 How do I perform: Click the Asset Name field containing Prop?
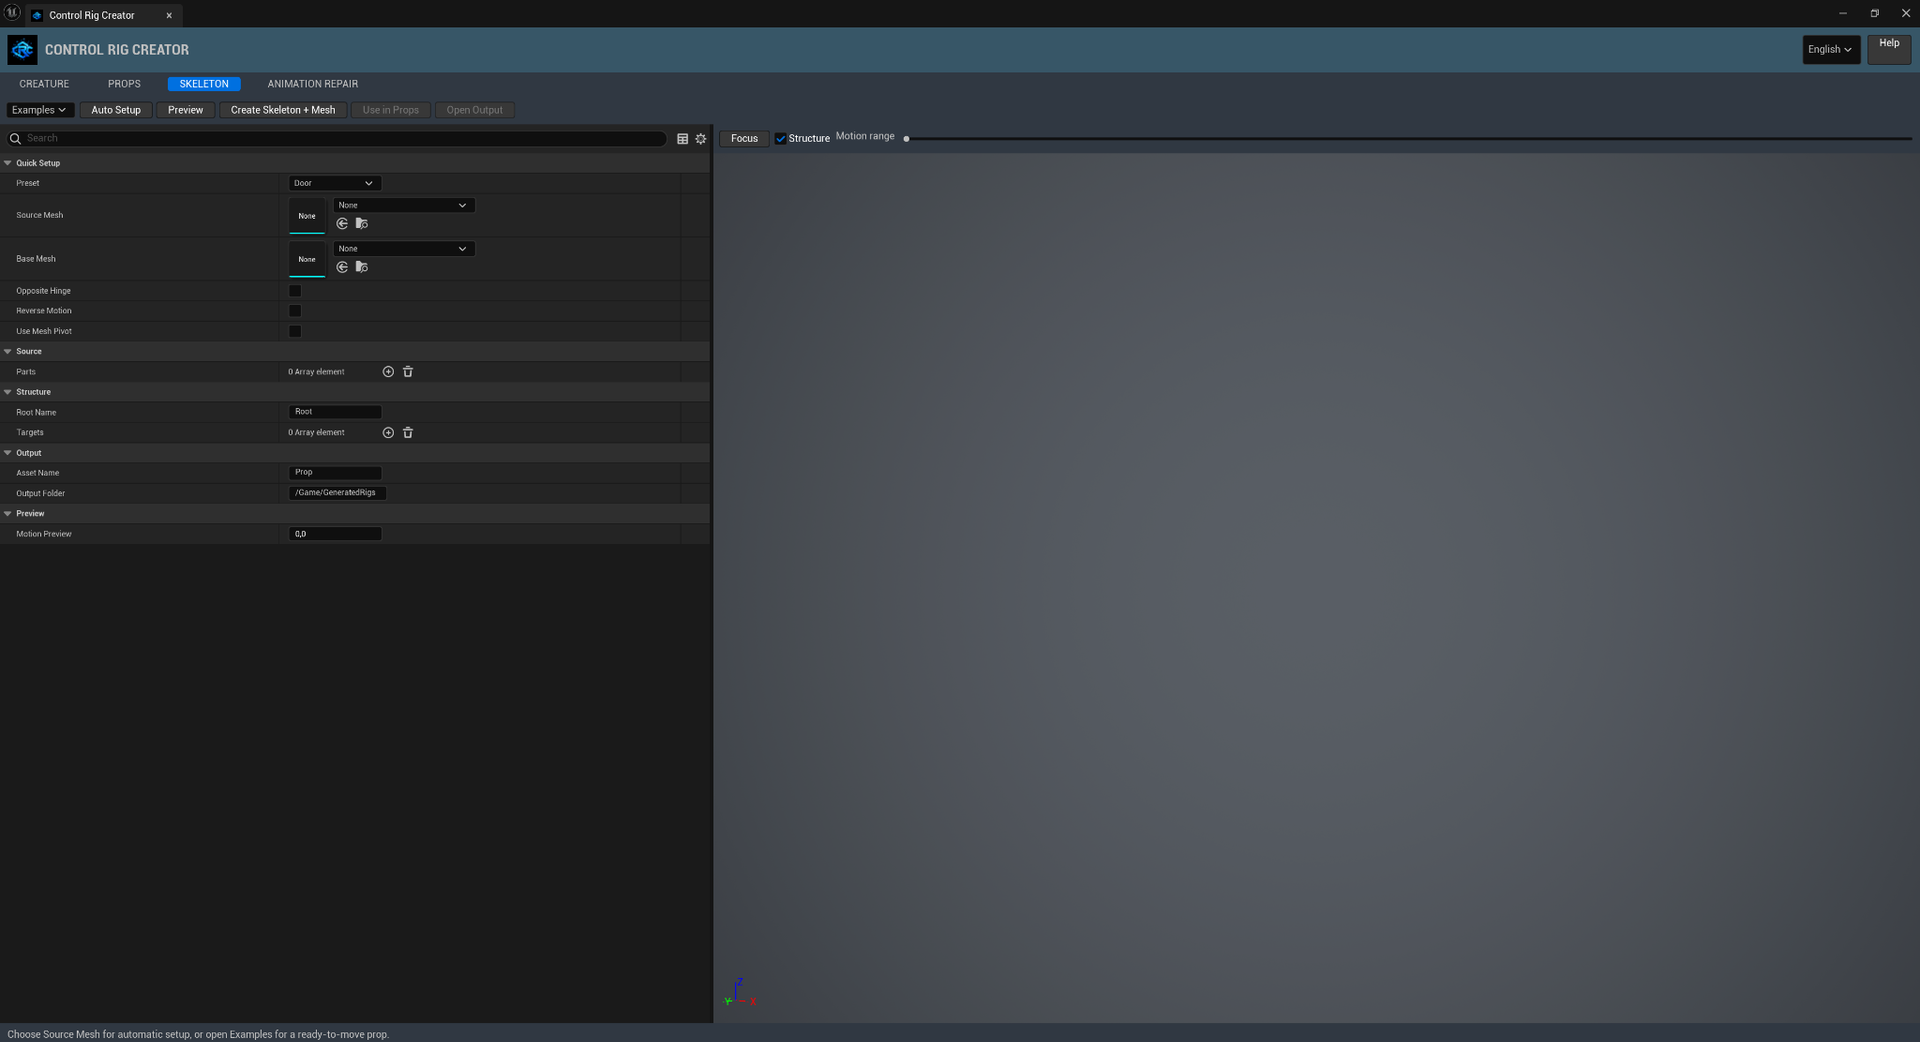[335, 473]
